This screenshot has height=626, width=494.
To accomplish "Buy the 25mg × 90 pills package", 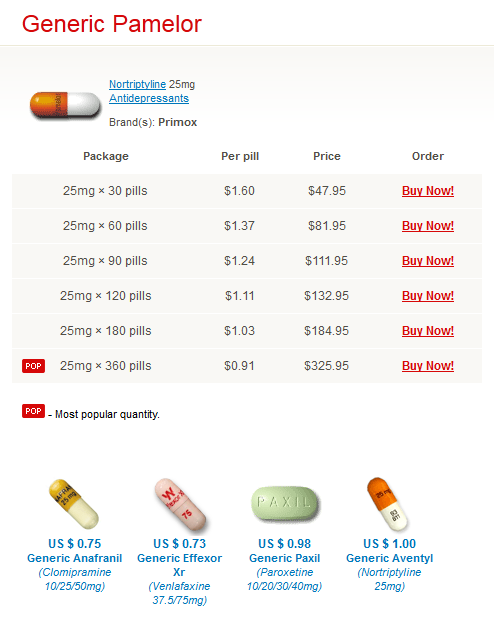I will [428, 261].
